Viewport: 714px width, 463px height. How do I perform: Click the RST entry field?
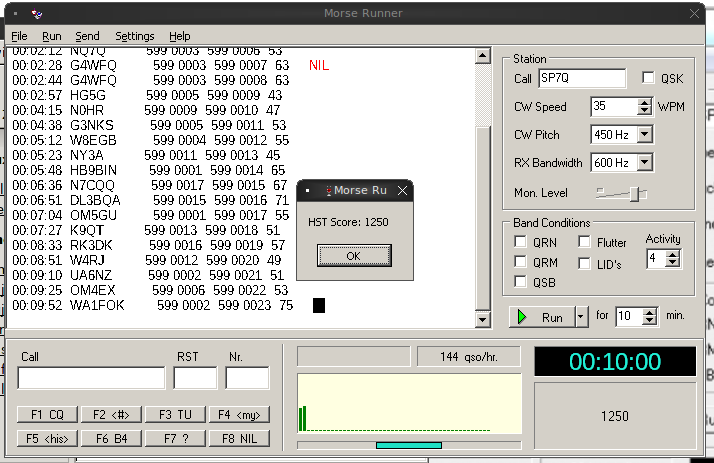[x=195, y=378]
